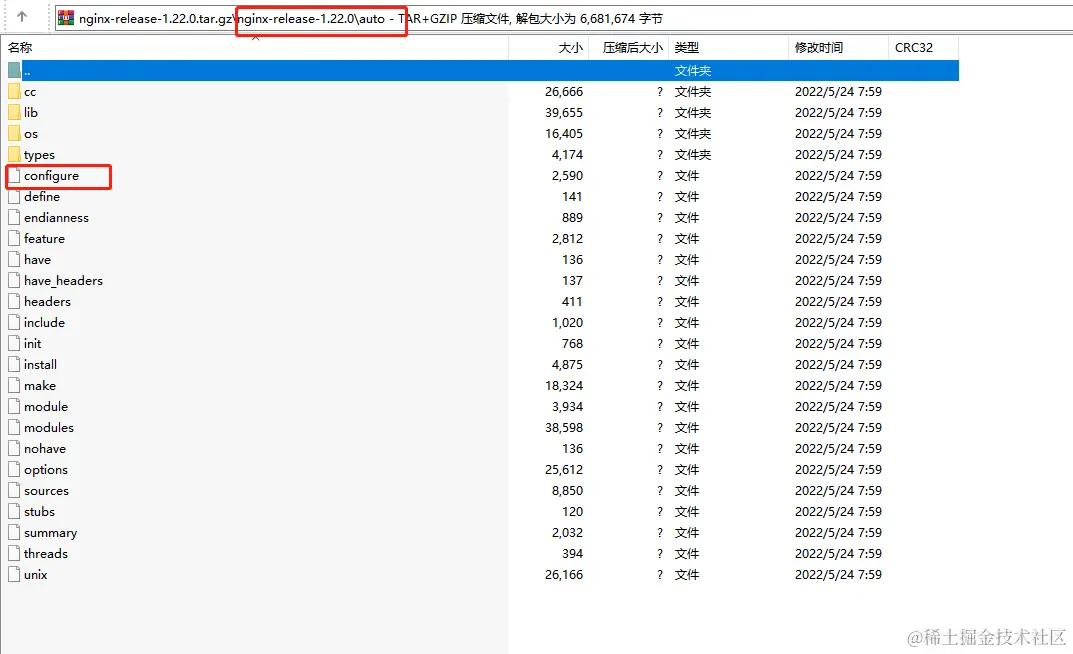This screenshot has width=1073, height=654.
Task: Click the module file icon
Action: click(14, 406)
